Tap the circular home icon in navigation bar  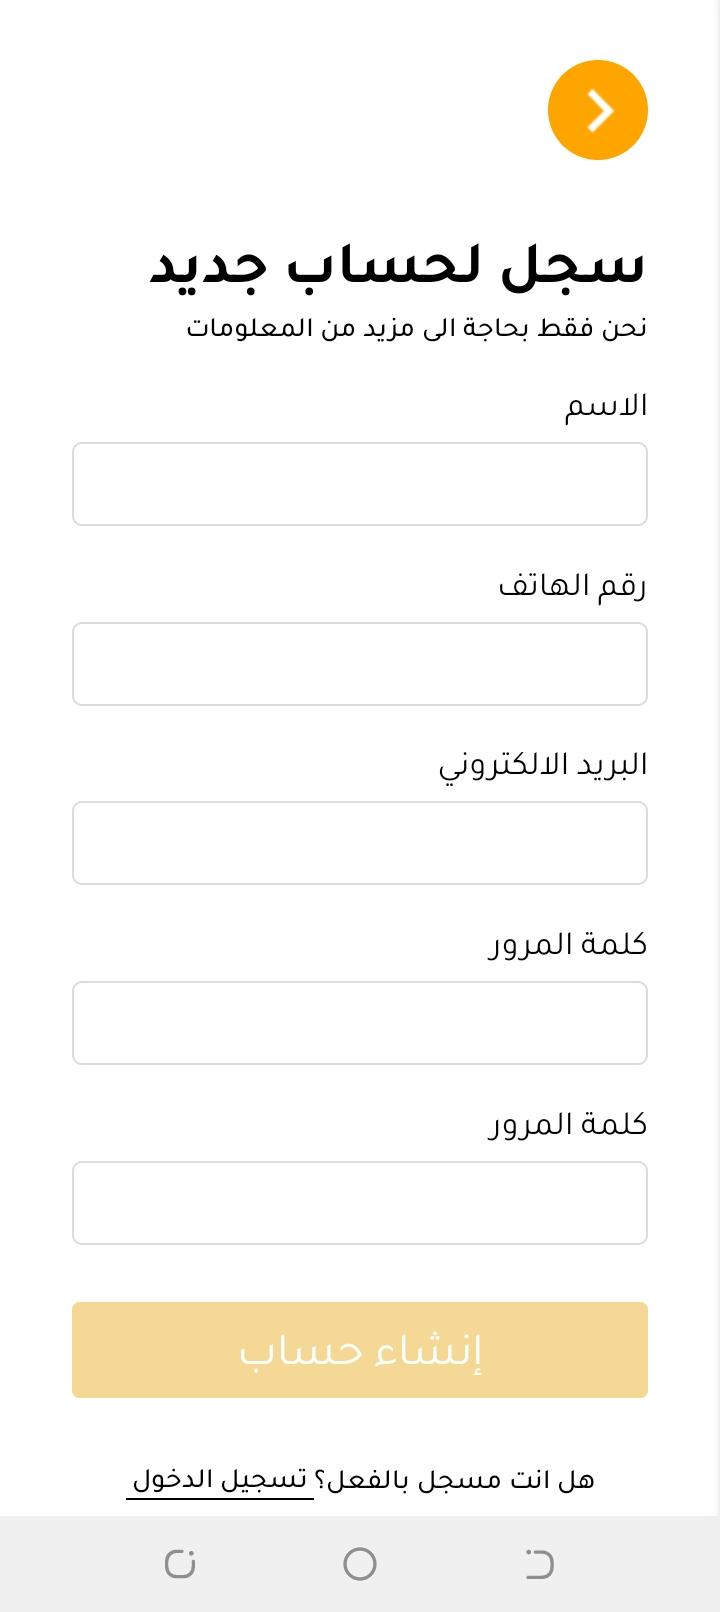(x=360, y=1563)
